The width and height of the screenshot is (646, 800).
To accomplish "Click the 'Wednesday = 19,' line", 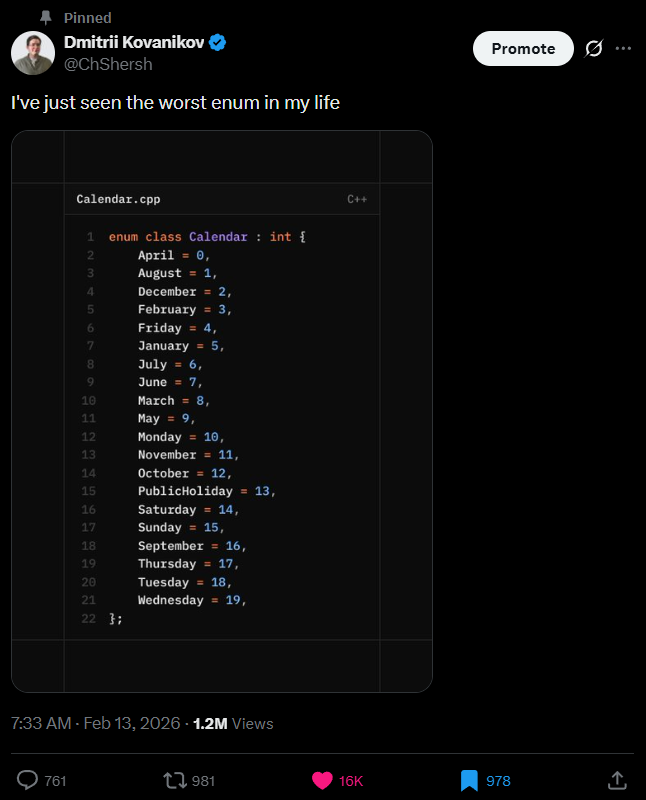I will (192, 599).
